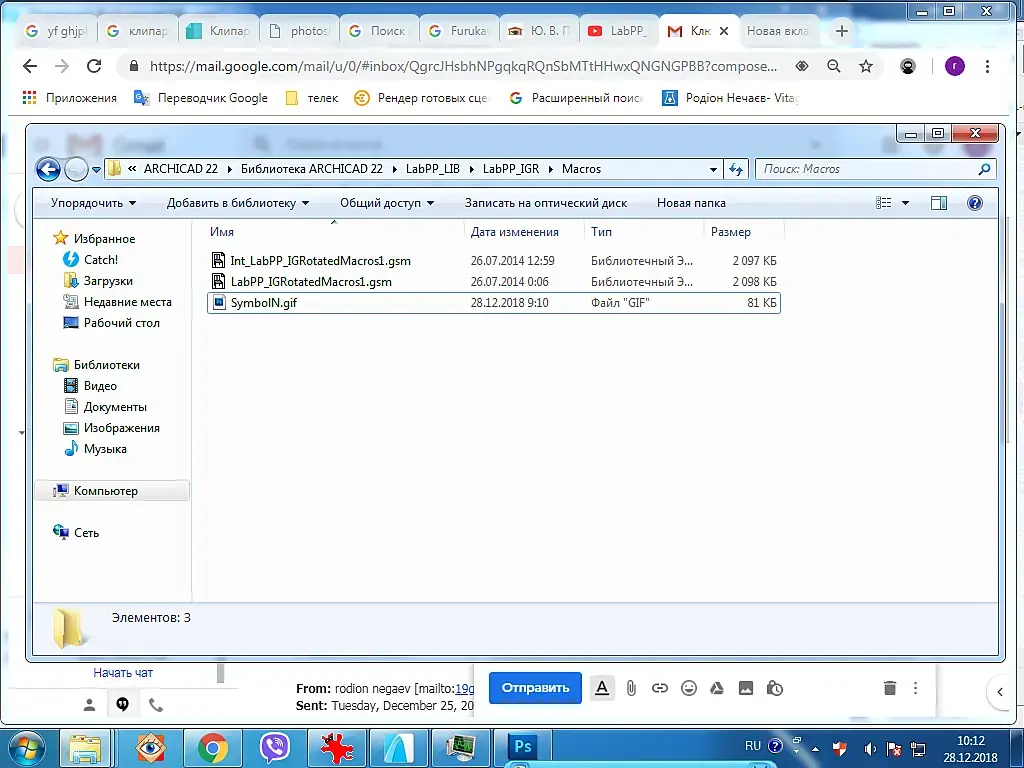Open the view options dropdown arrow
Image resolution: width=1024 pixels, height=768 pixels.
(x=905, y=203)
